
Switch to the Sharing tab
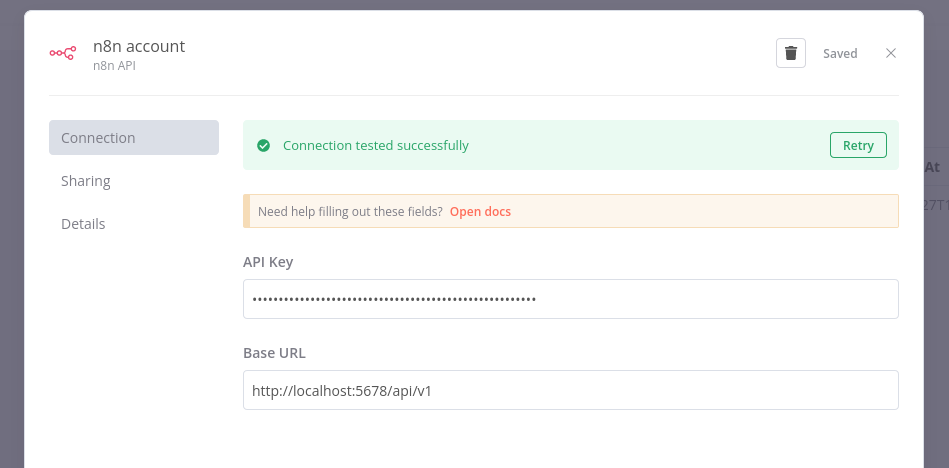[86, 181]
